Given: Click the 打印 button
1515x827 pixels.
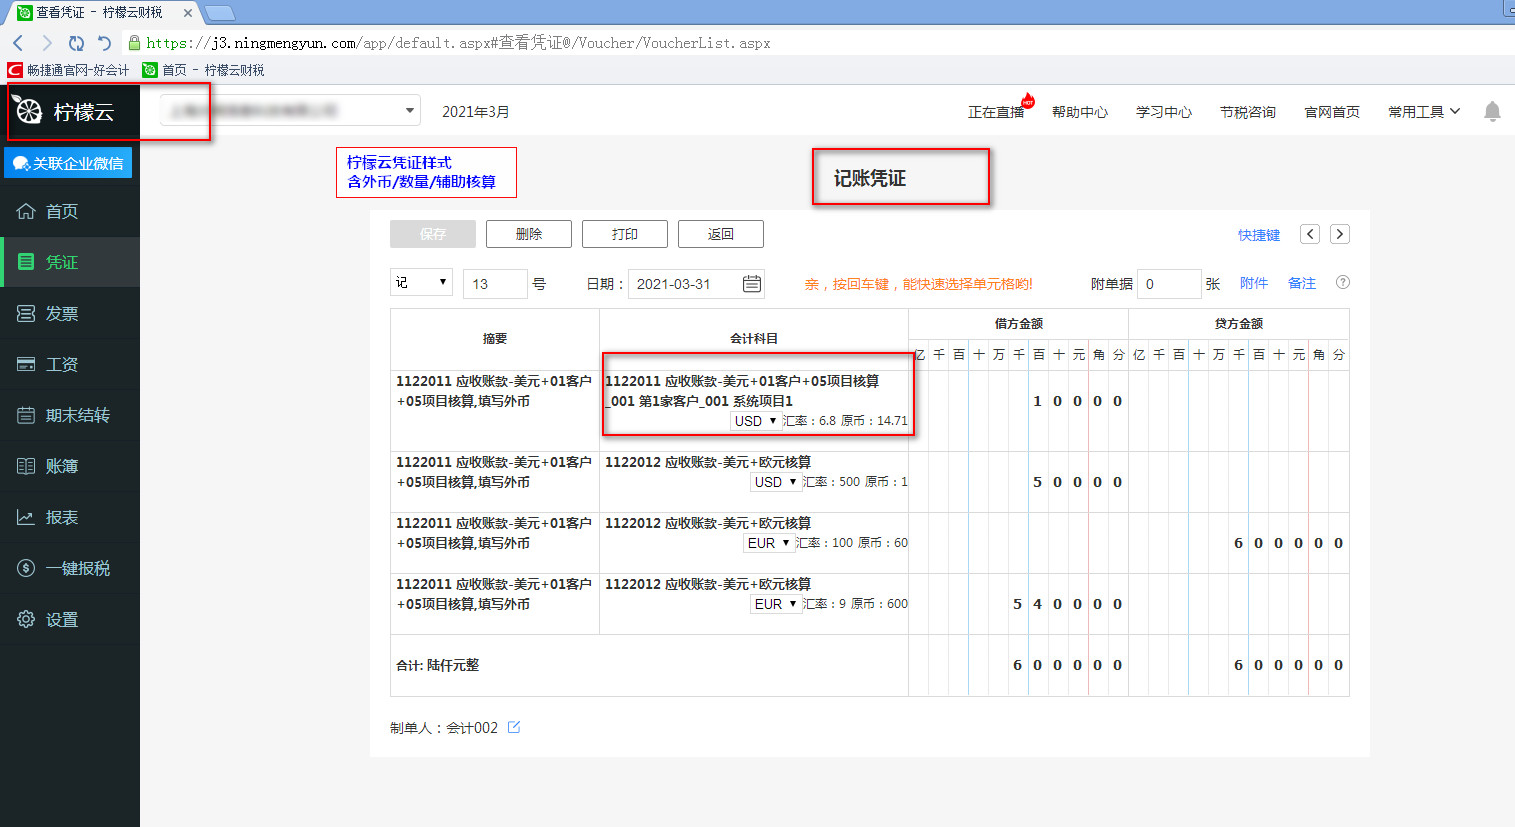Looking at the screenshot, I should tap(624, 234).
